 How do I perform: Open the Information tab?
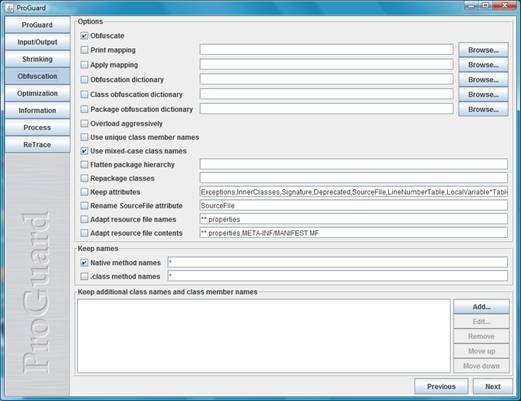pos(37,110)
